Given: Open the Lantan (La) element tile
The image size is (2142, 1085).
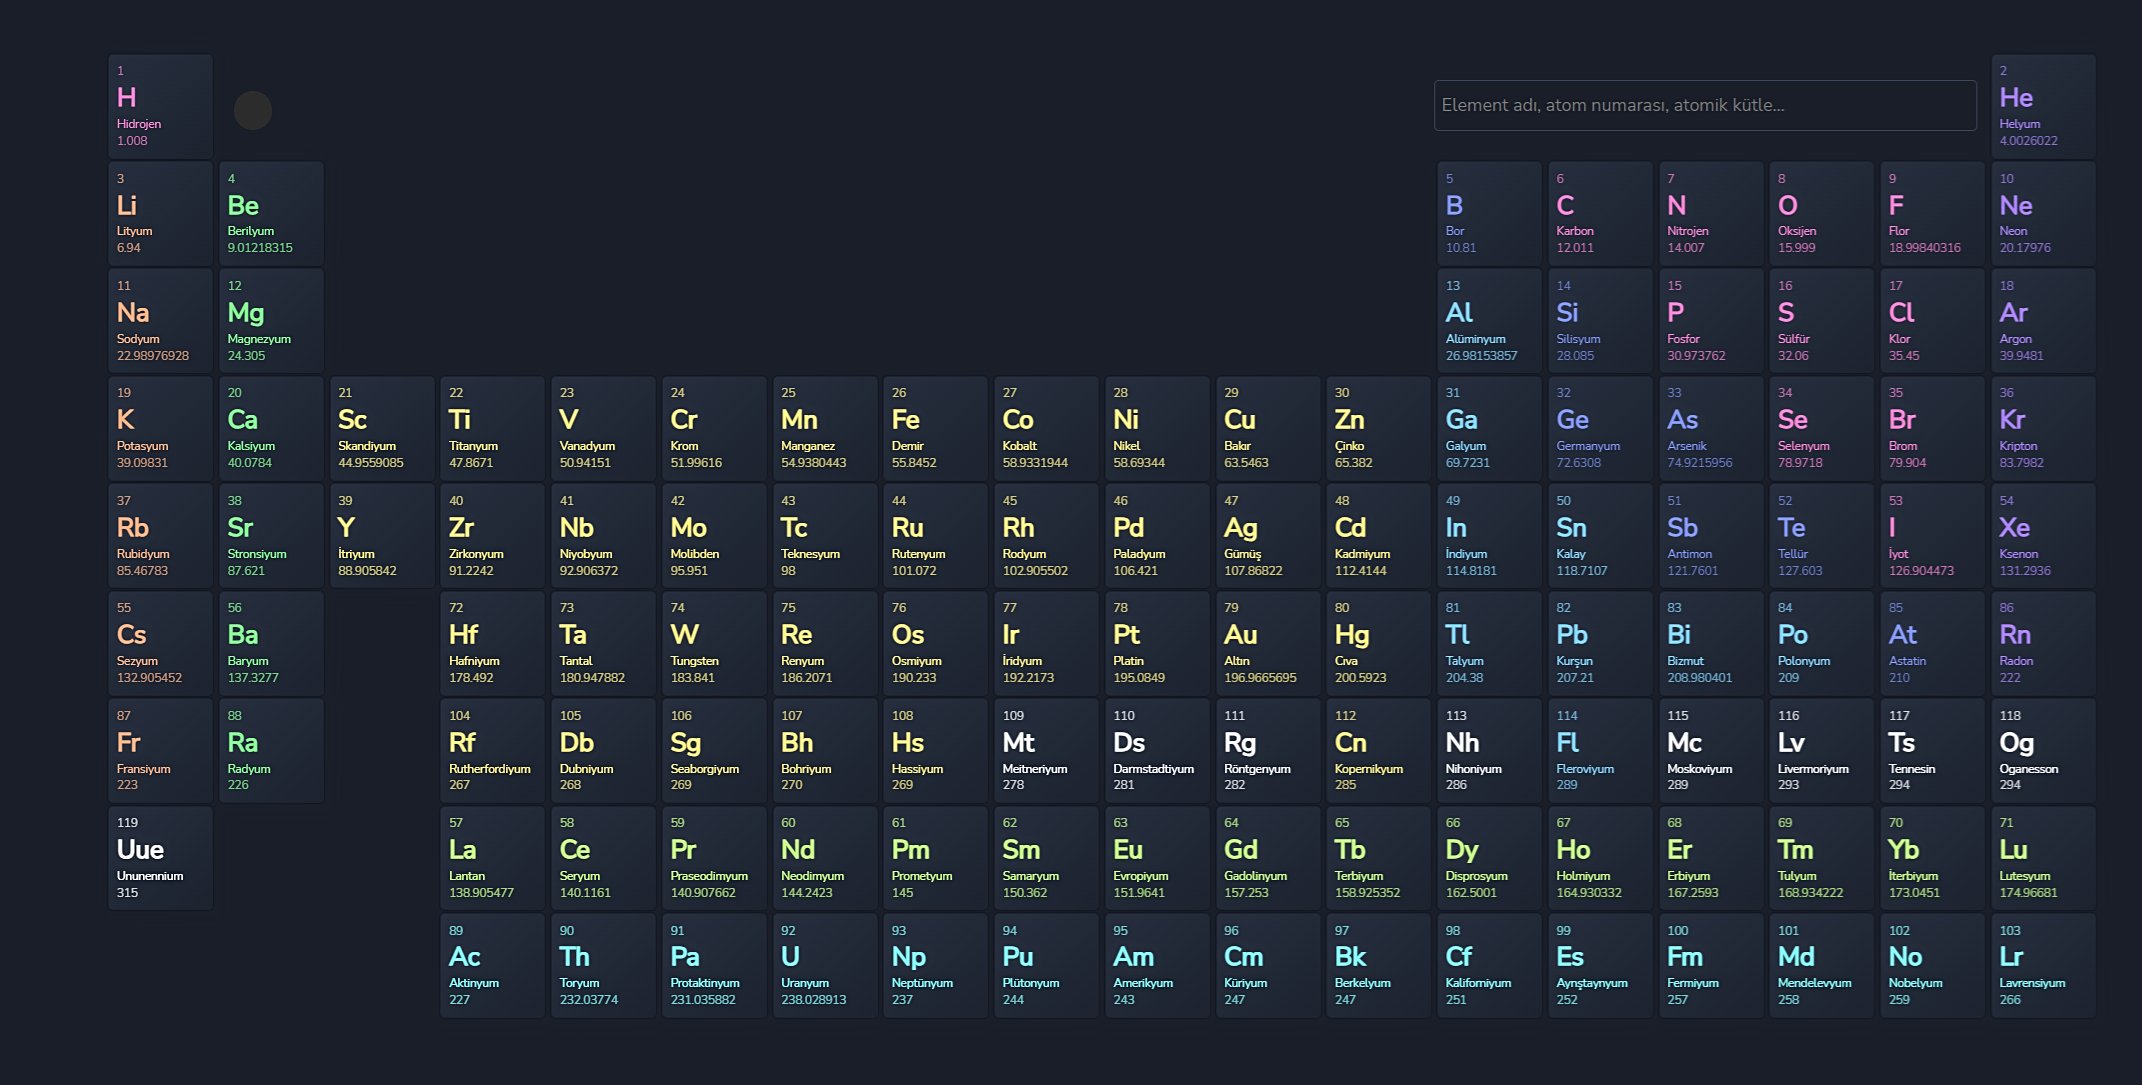Looking at the screenshot, I should point(492,858).
